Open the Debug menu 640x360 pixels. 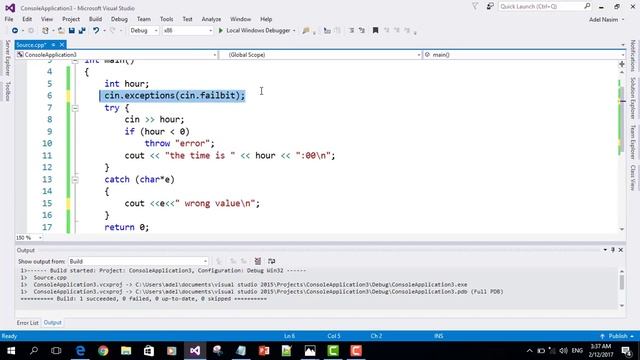(x=119, y=19)
